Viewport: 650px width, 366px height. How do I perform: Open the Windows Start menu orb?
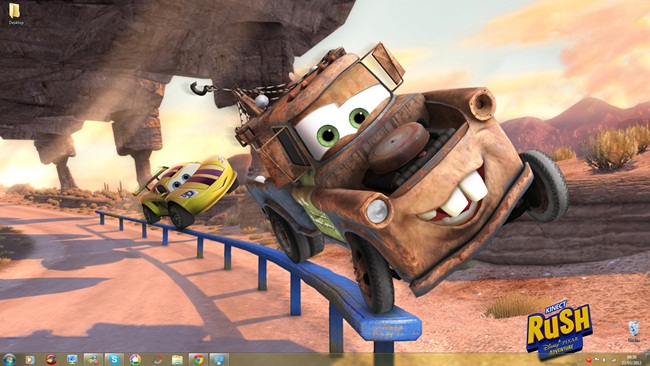[9, 359]
